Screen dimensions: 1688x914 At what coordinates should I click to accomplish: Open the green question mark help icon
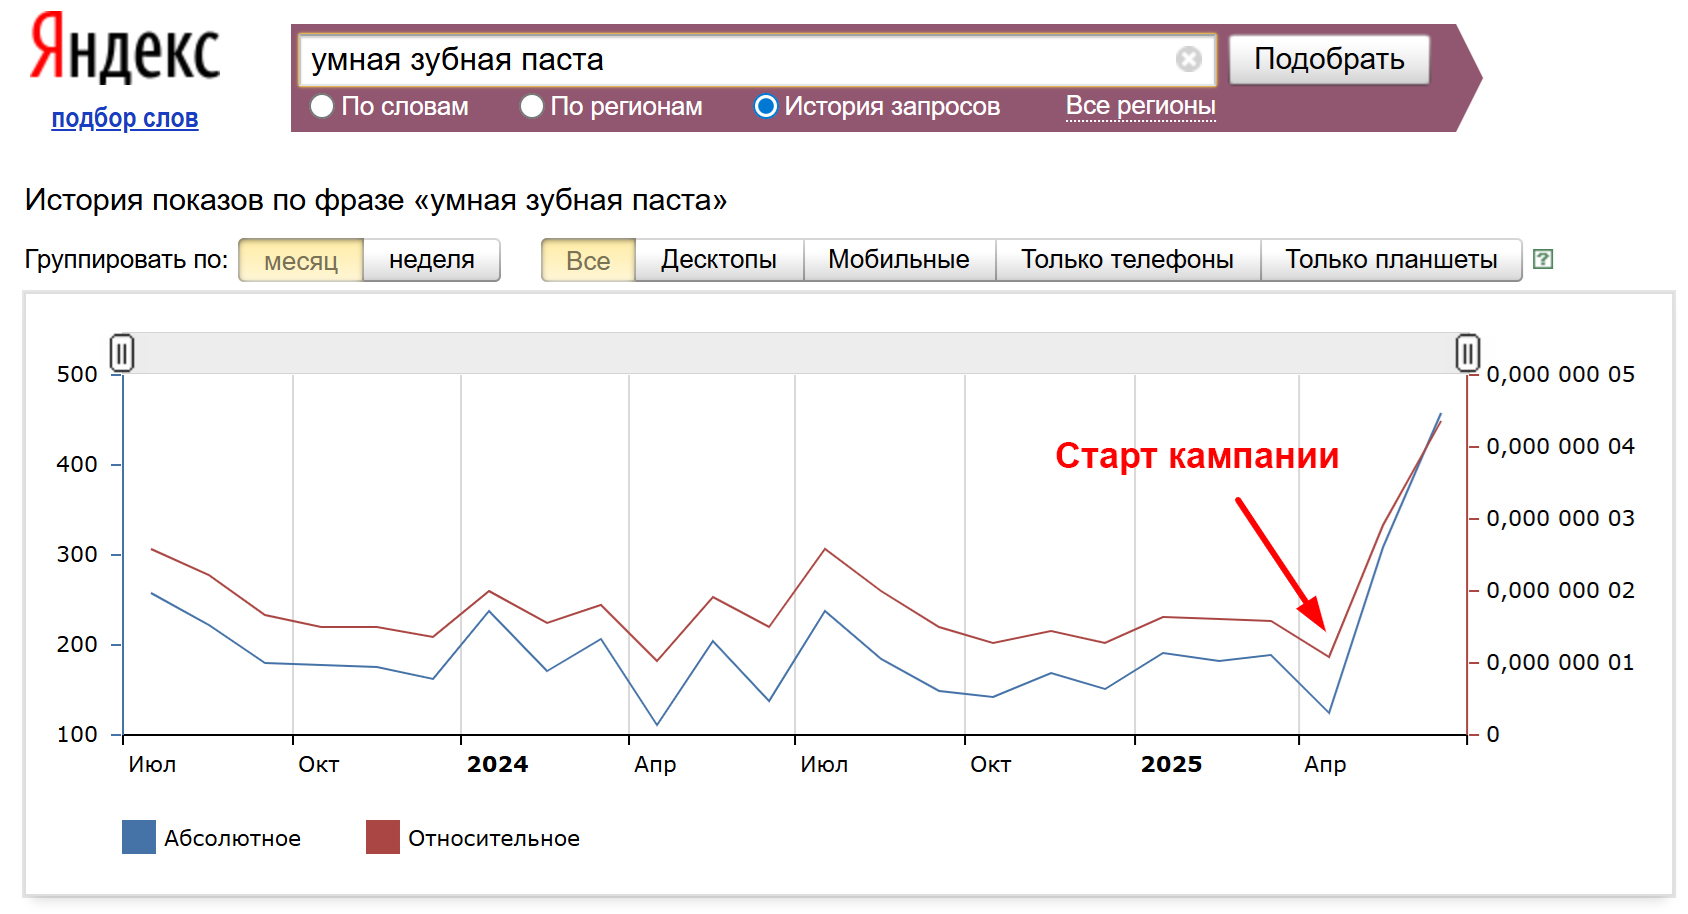click(1543, 259)
